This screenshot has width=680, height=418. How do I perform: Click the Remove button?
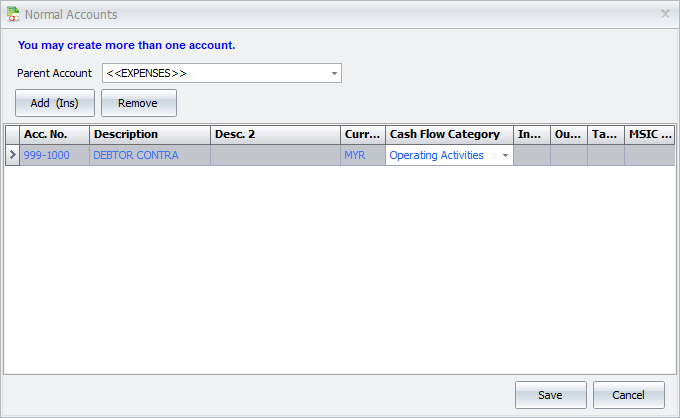click(138, 103)
